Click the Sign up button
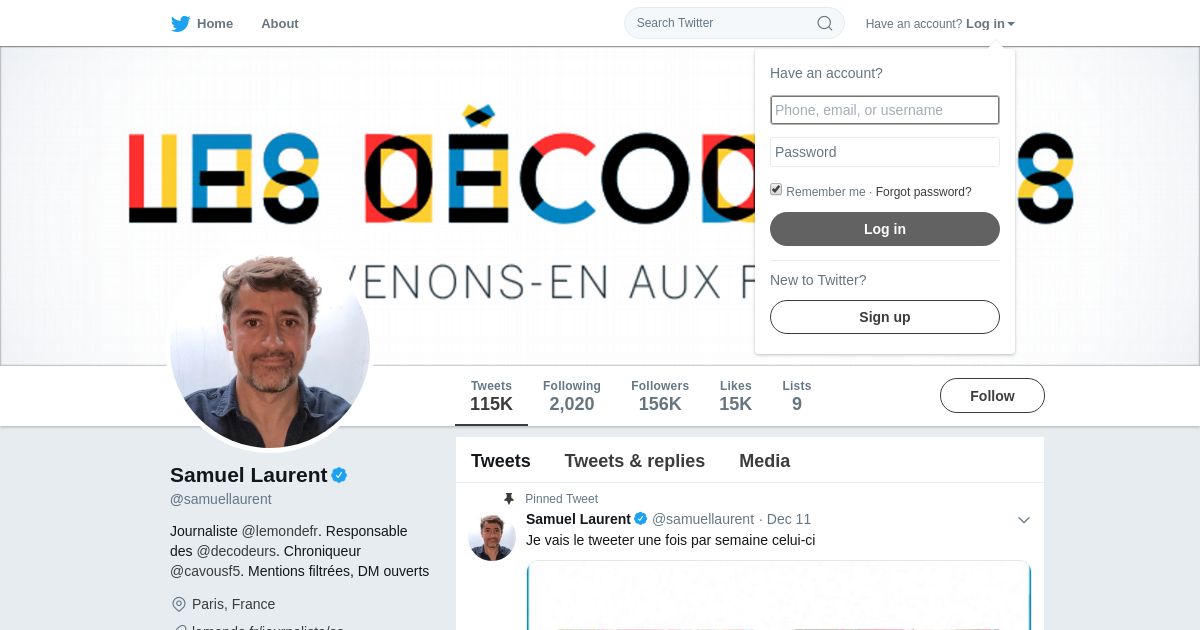 (x=885, y=317)
